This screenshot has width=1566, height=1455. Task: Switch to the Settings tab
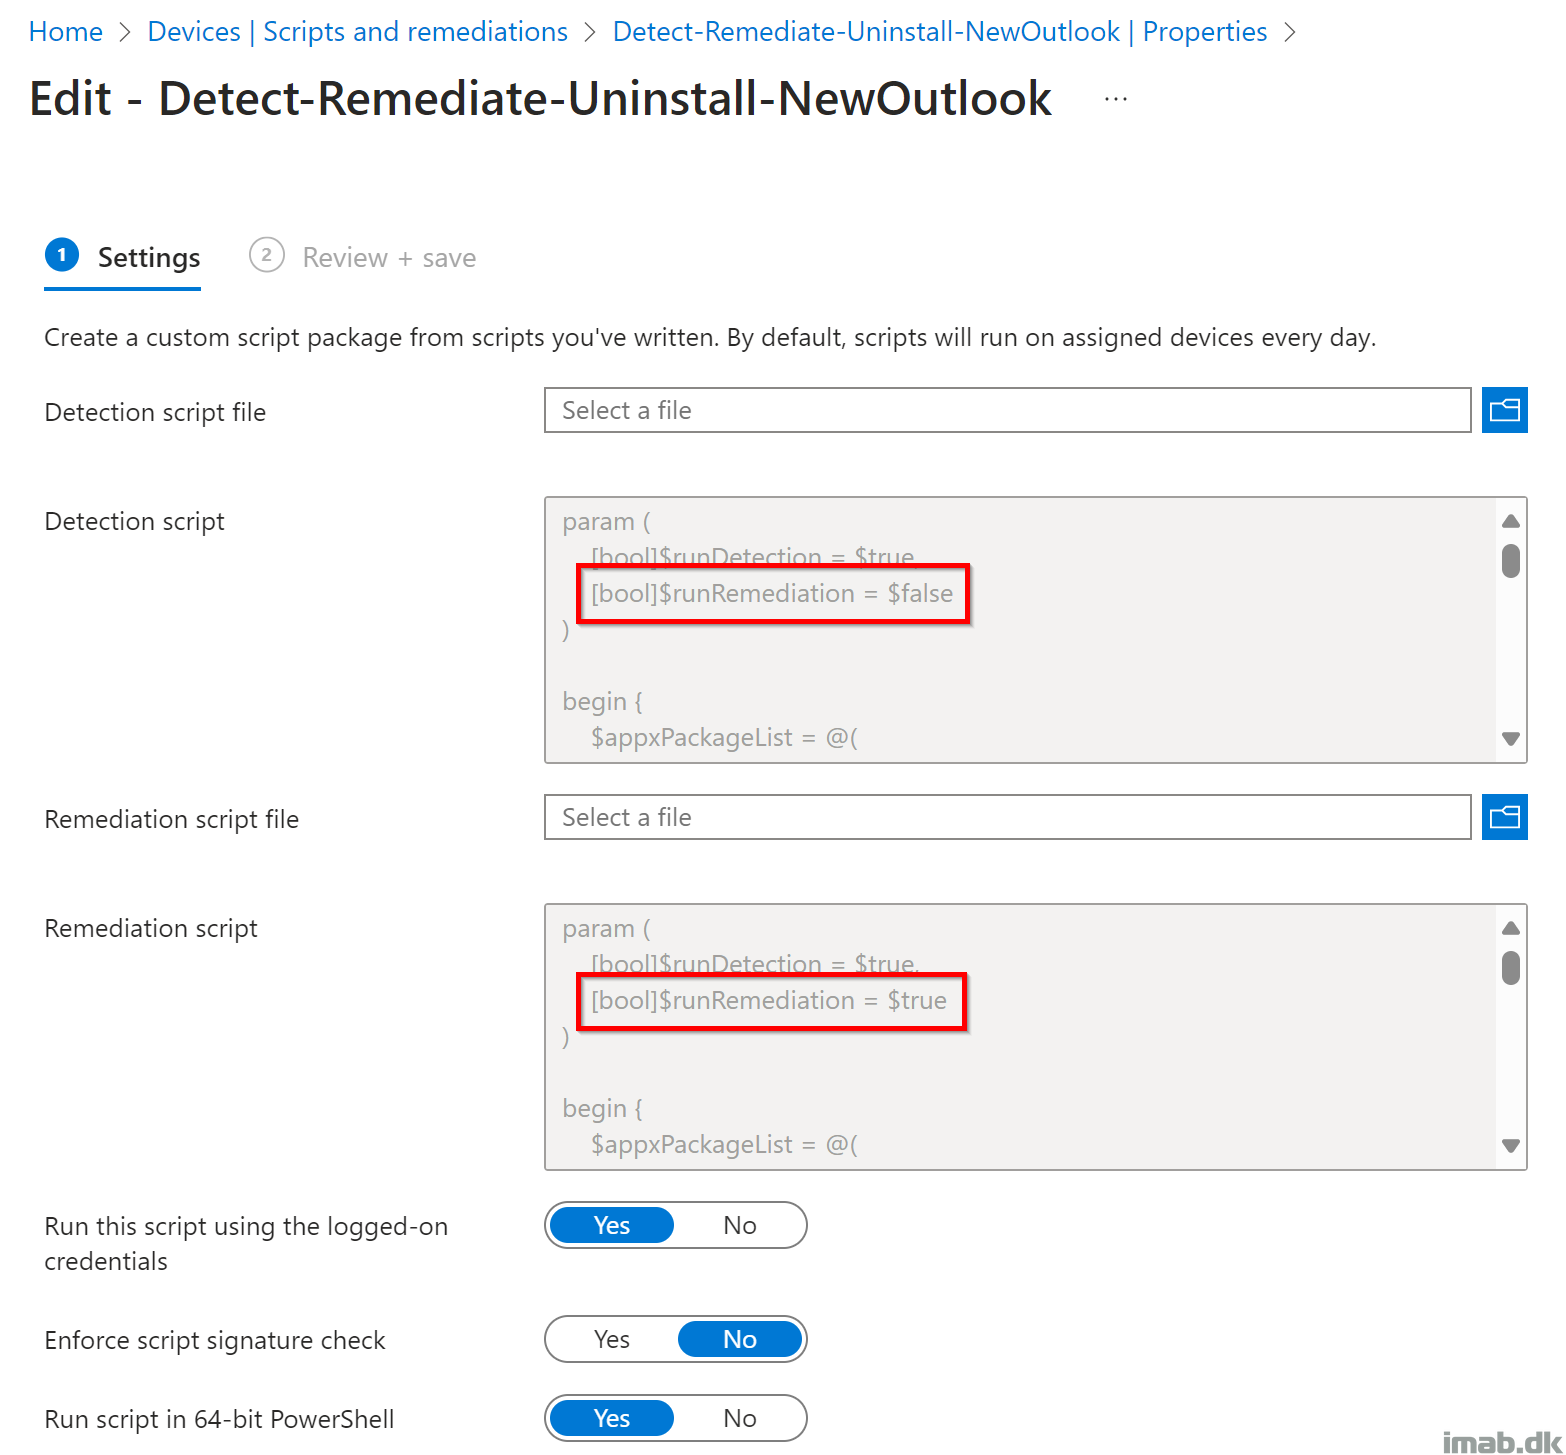click(148, 258)
